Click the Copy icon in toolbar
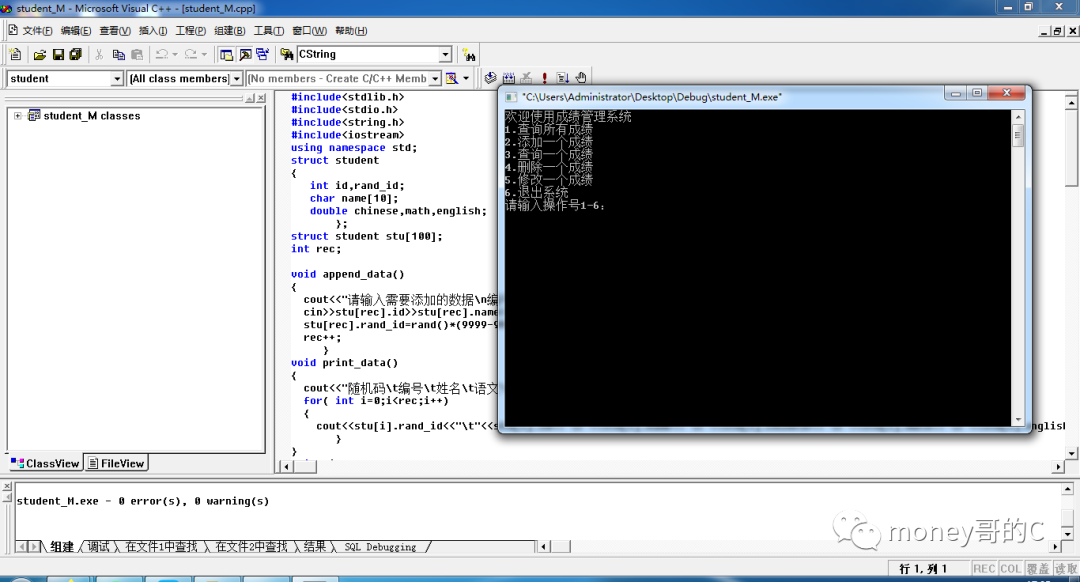This screenshot has height=582, width=1080. [x=118, y=54]
